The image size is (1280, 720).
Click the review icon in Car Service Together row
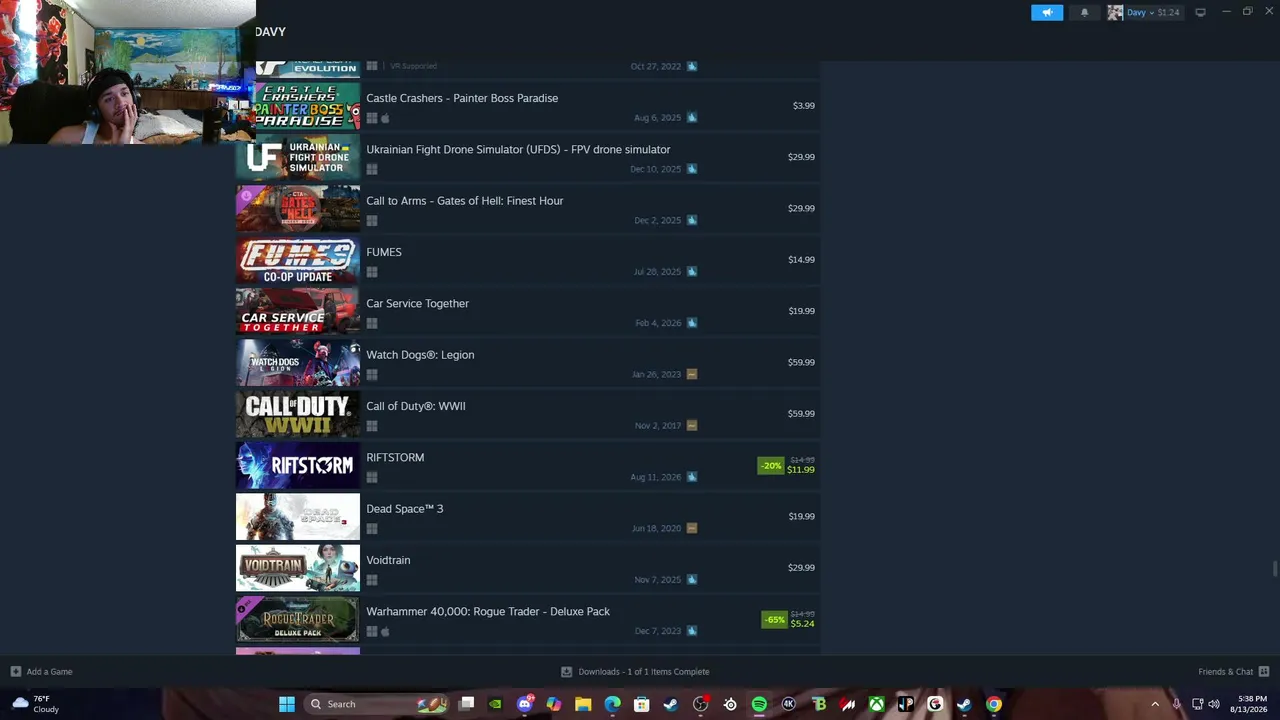tap(692, 323)
